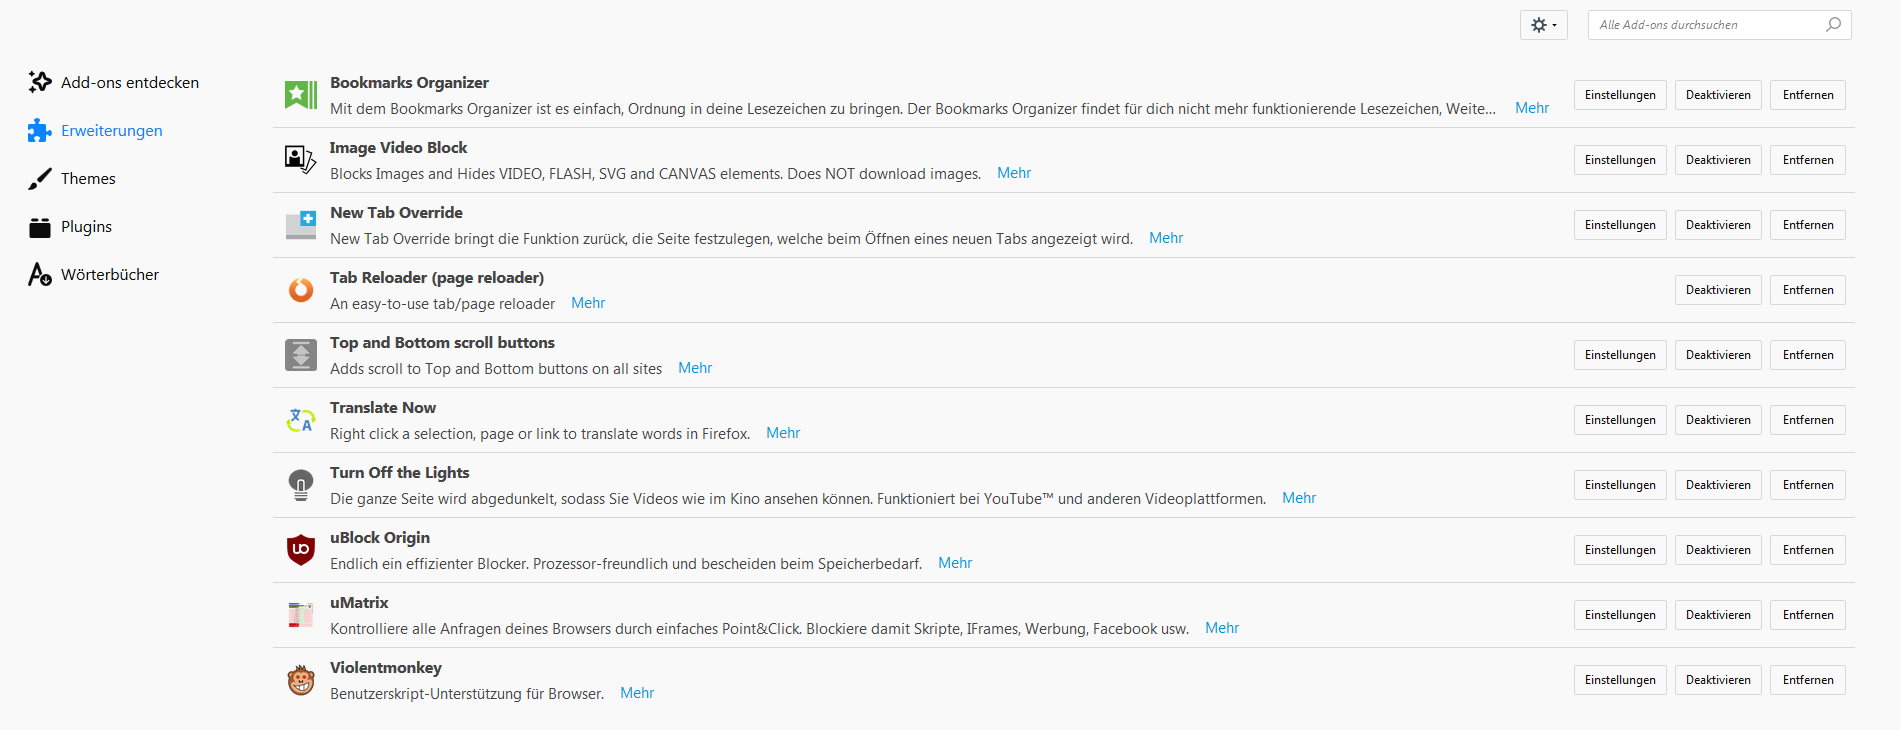Deaktivieren the uBlock Origin extension

pyautogui.click(x=1717, y=550)
